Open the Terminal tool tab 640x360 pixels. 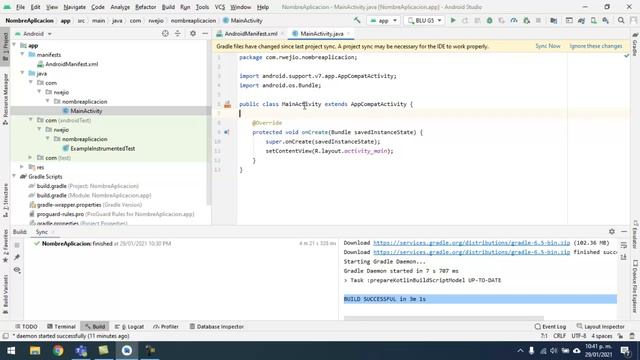pos(61,327)
